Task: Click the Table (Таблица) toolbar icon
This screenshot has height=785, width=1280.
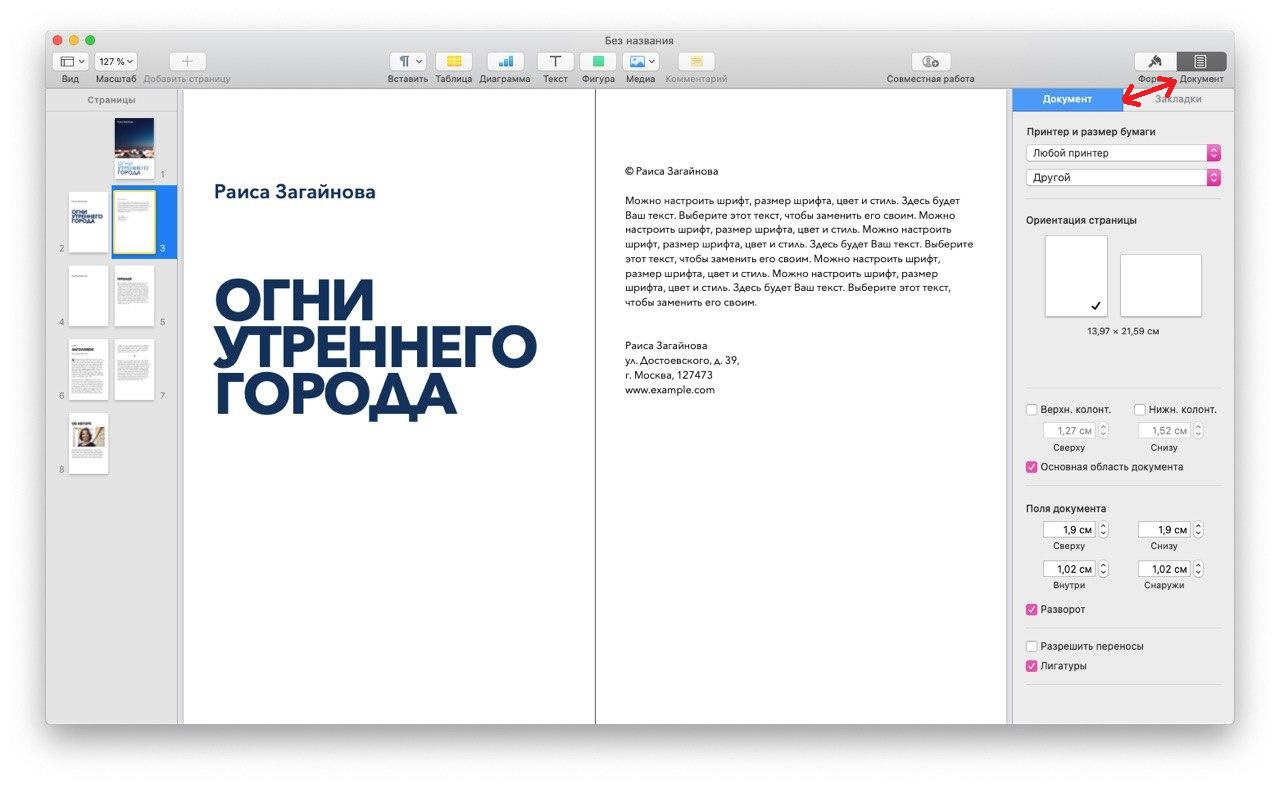Action: (x=454, y=62)
